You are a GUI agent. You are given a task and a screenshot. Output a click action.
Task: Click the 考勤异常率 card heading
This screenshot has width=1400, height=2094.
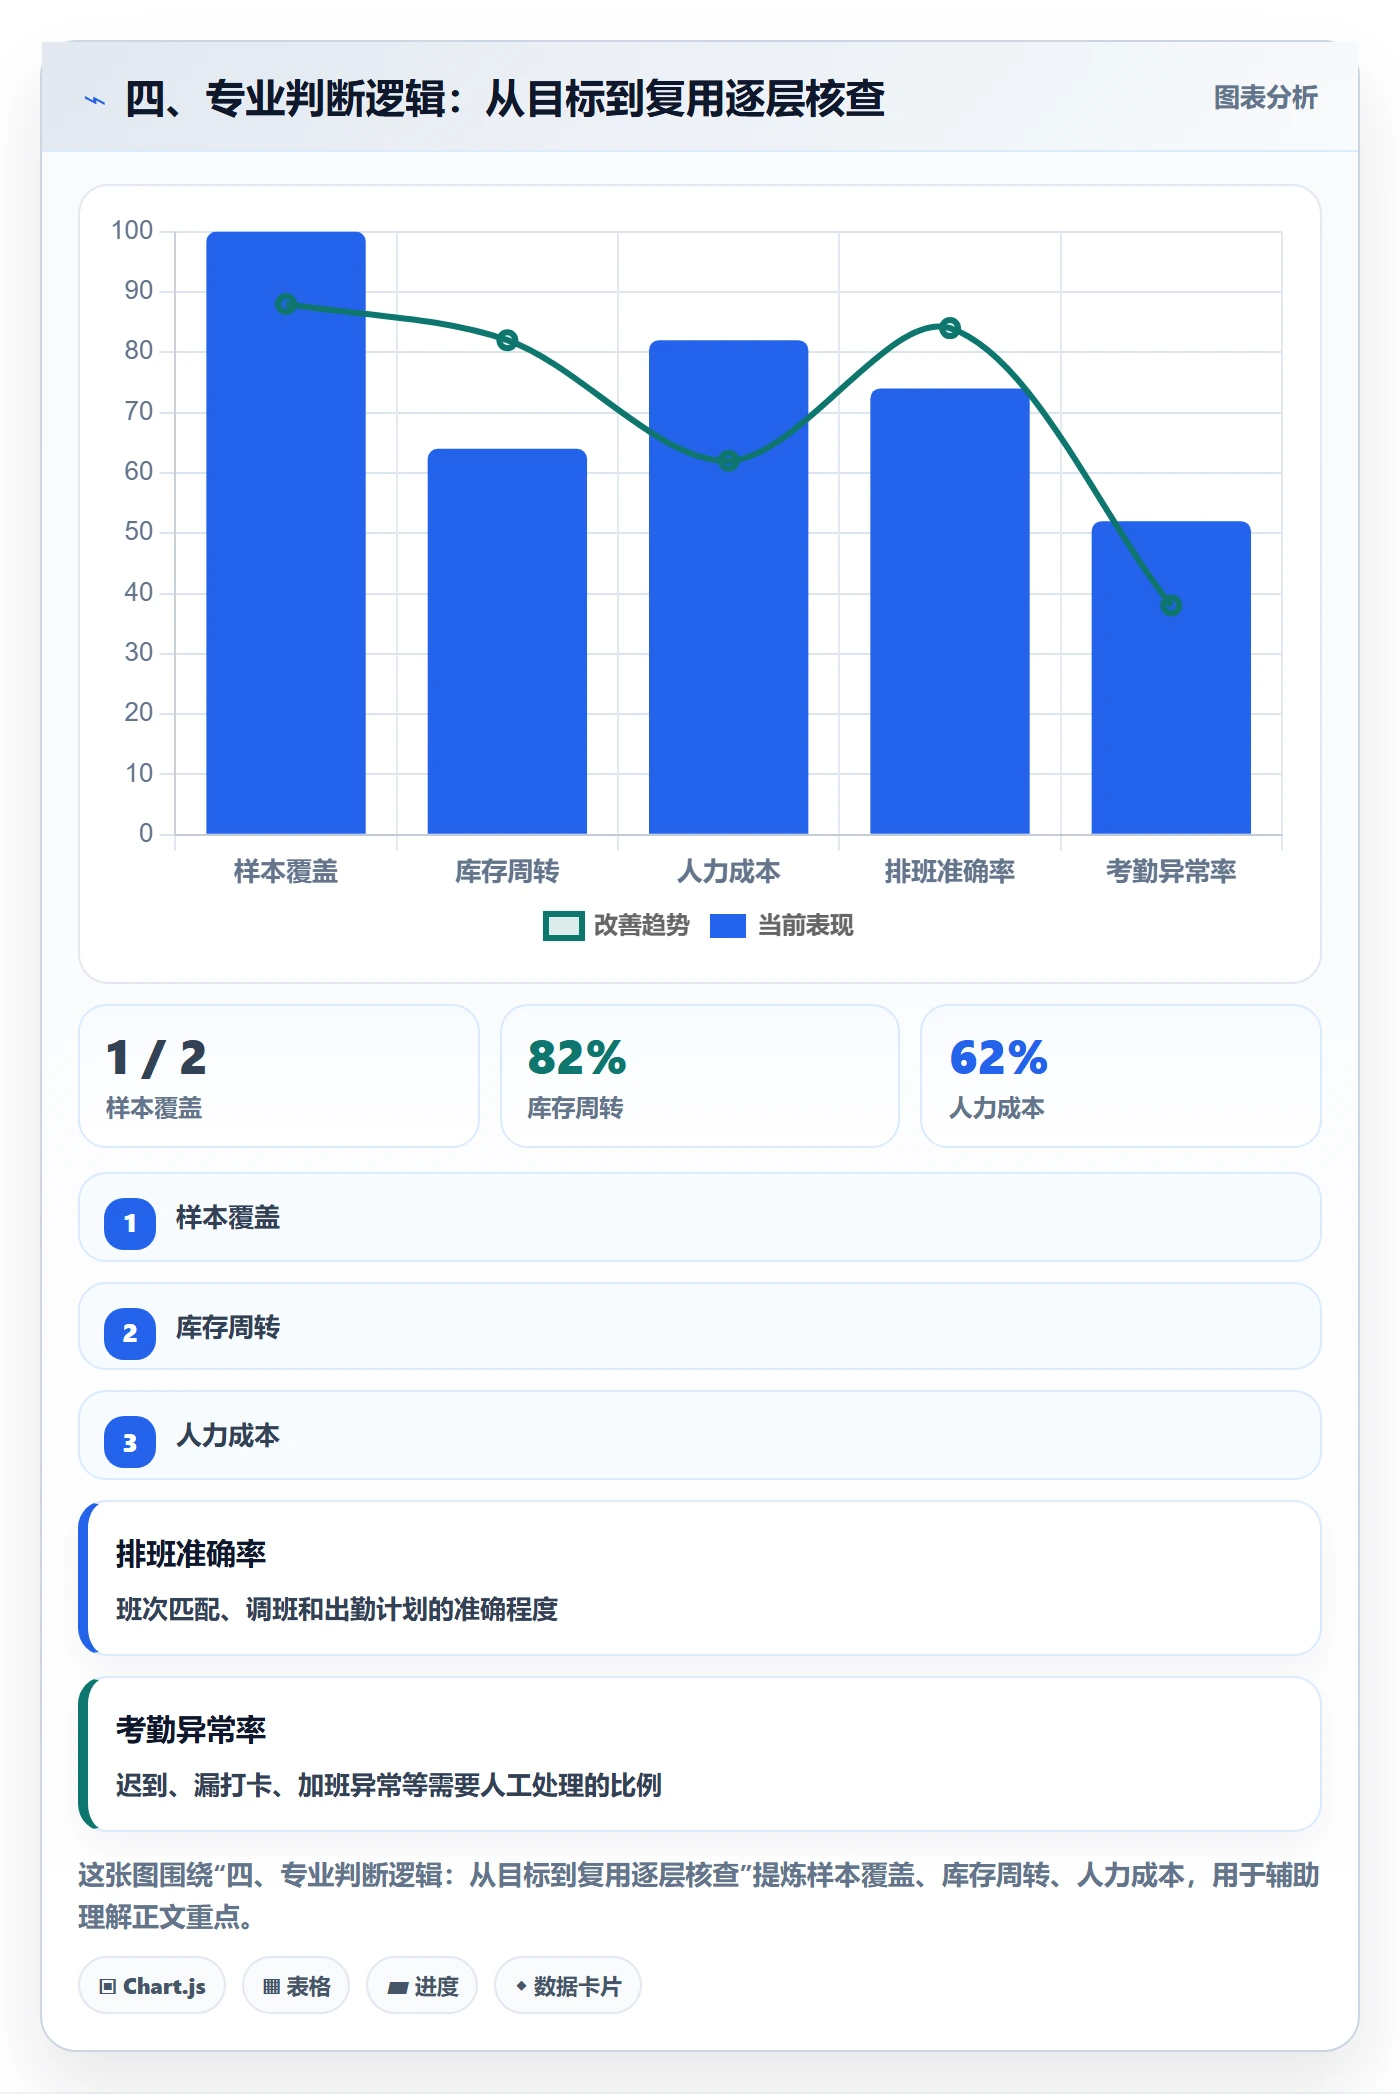tap(191, 1730)
